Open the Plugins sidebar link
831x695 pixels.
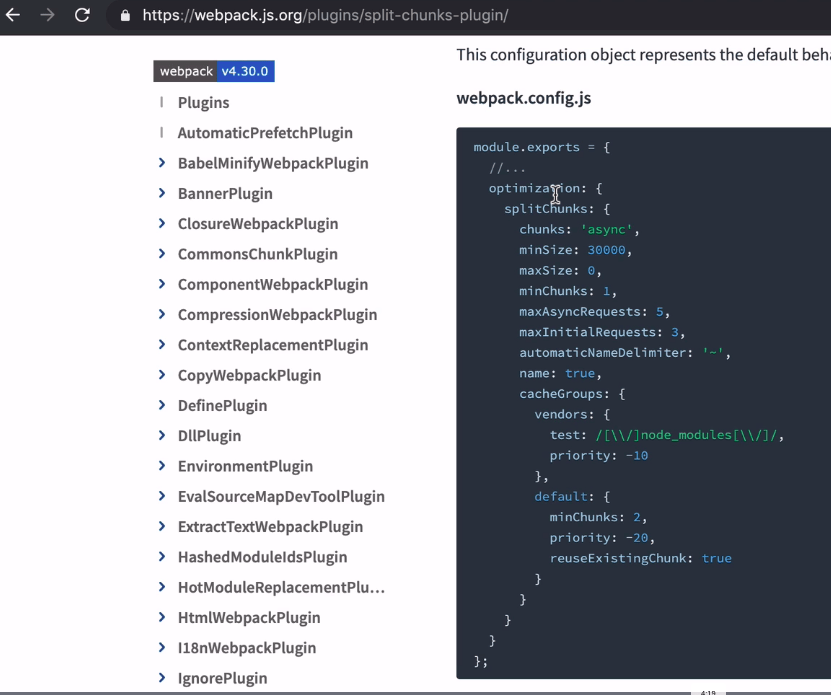tap(203, 102)
